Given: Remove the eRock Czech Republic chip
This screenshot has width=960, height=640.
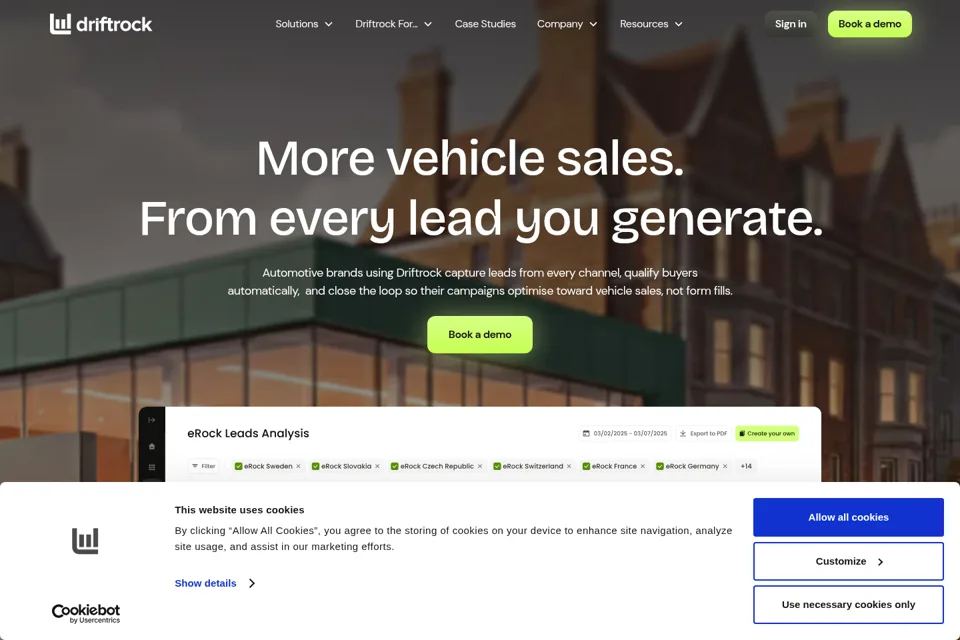Looking at the screenshot, I should tap(479, 466).
